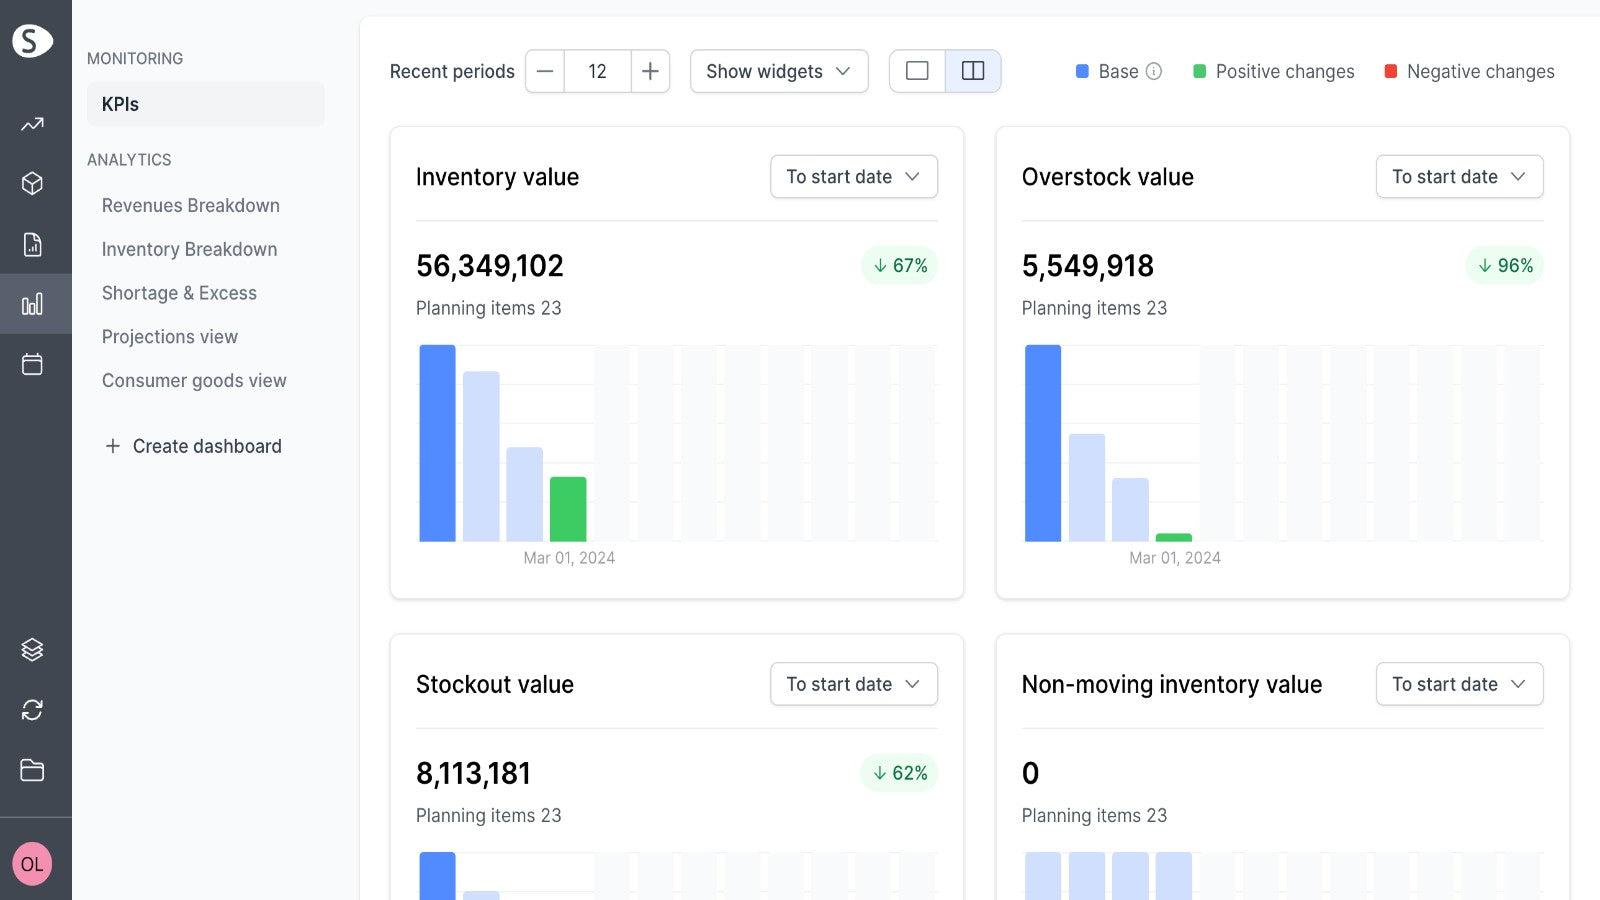Open the folder icon in sidebar
This screenshot has width=1600, height=900.
[x=33, y=770]
